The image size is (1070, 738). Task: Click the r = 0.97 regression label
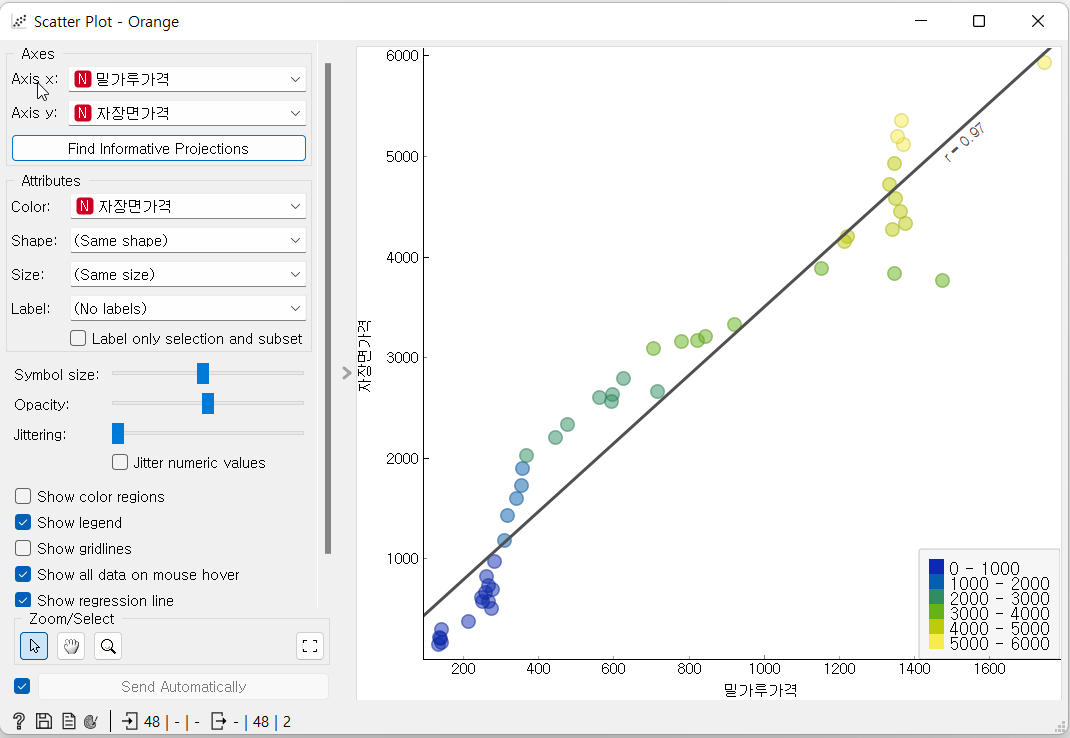point(965,142)
